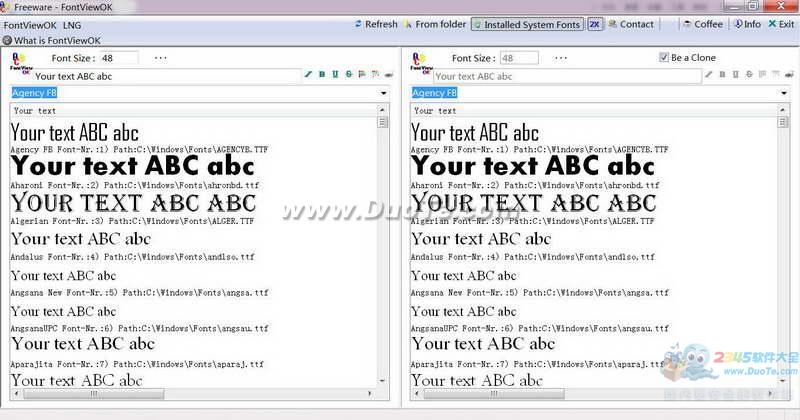Click Exit in the toolbar

(781, 24)
